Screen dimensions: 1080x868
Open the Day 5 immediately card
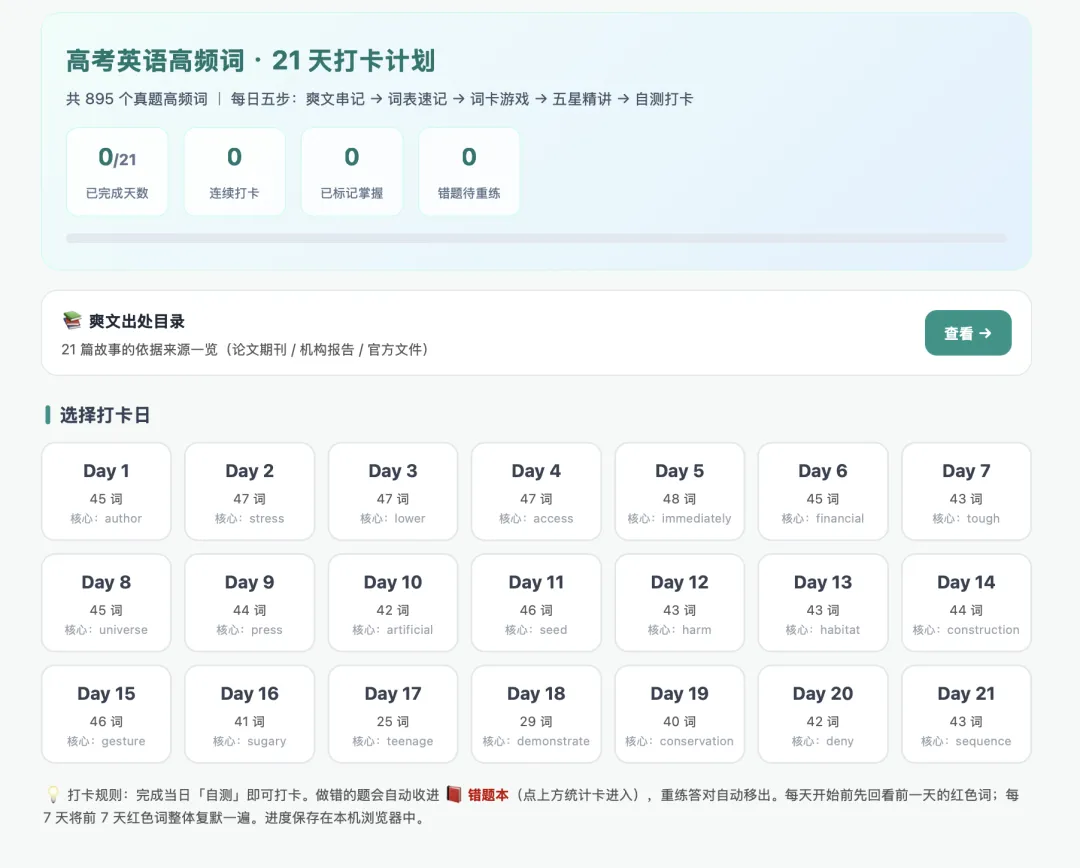tap(679, 491)
